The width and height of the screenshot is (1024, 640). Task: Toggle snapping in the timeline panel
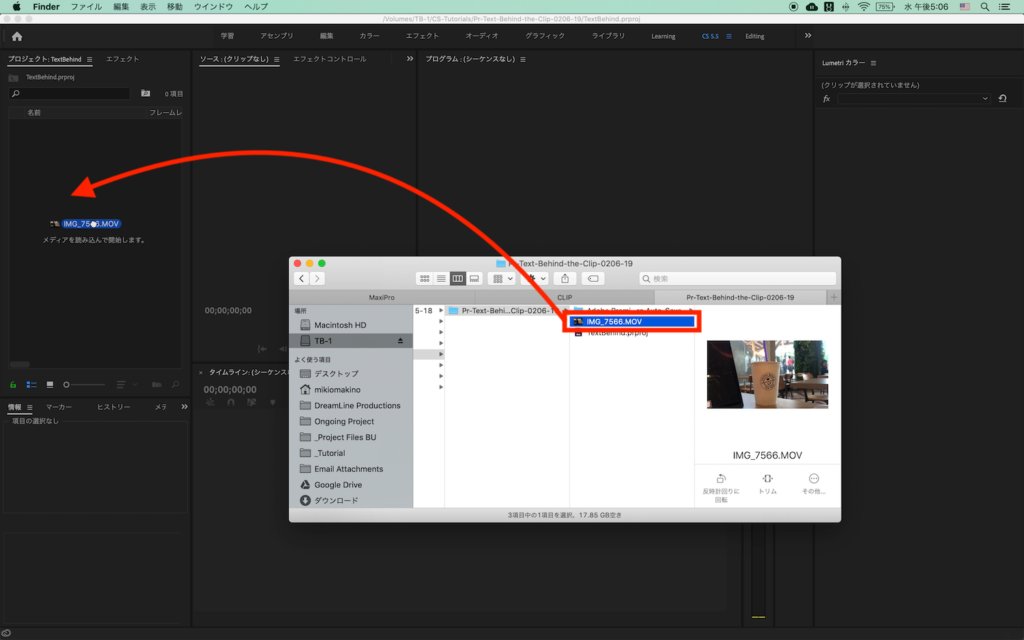click(x=230, y=402)
